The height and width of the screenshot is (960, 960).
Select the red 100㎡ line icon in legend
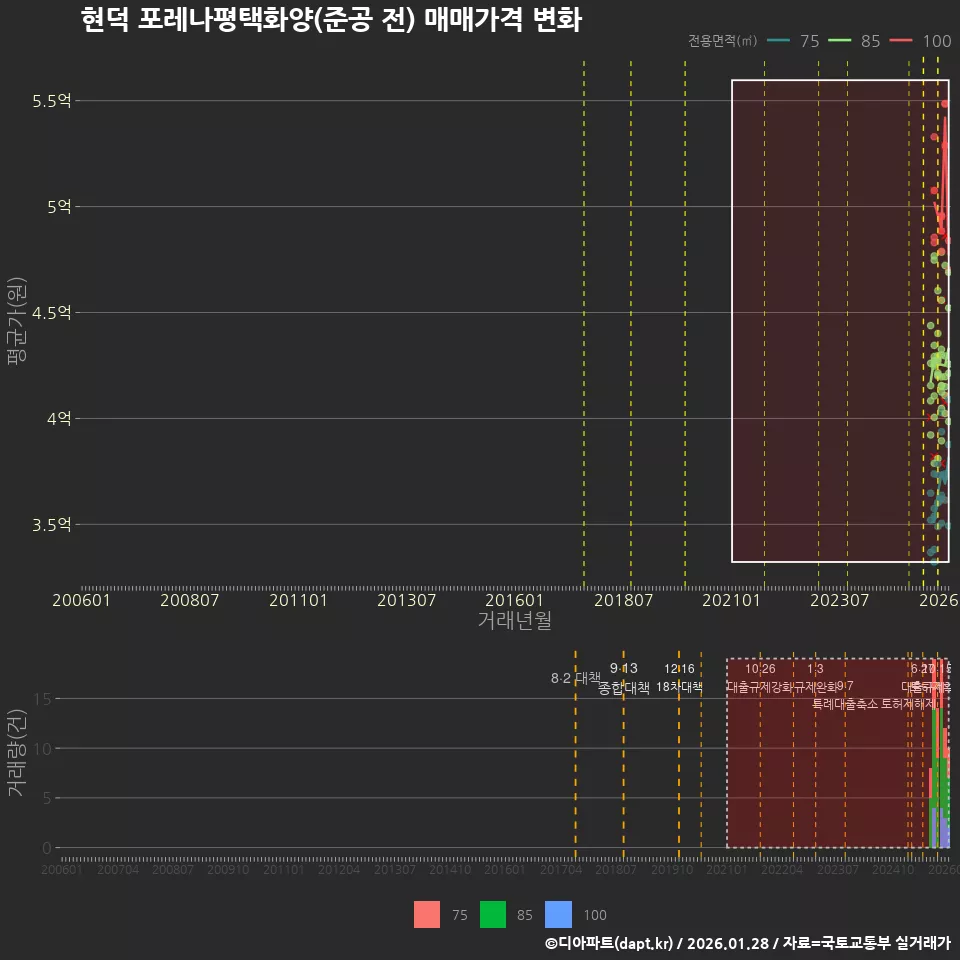(x=901, y=42)
